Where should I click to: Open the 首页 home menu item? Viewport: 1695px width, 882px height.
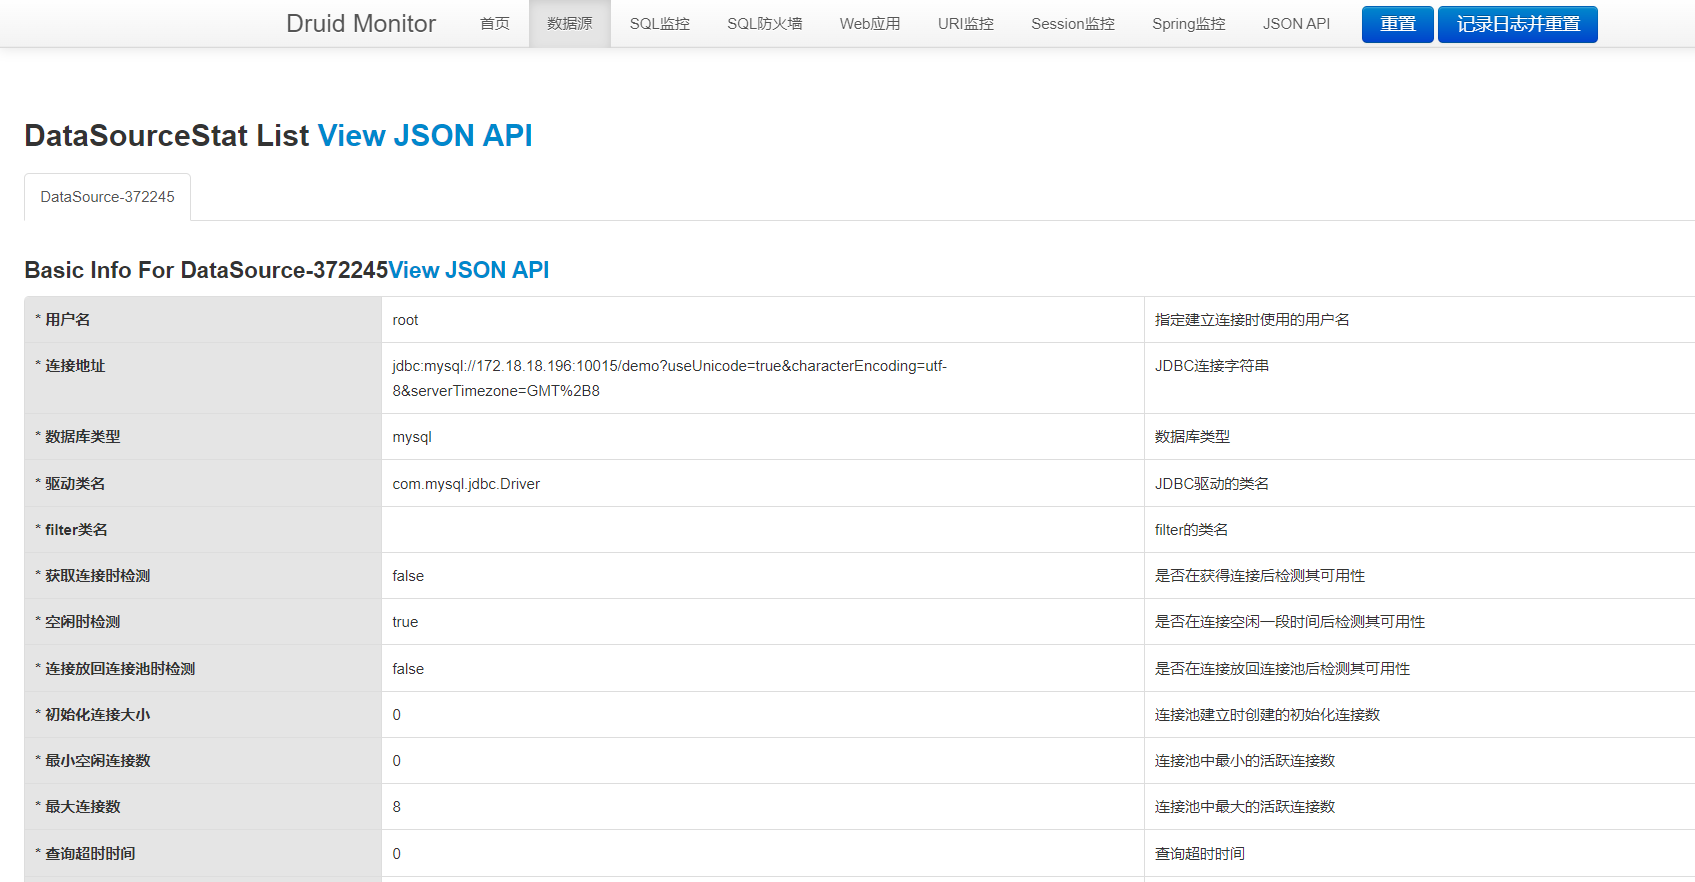pos(494,24)
